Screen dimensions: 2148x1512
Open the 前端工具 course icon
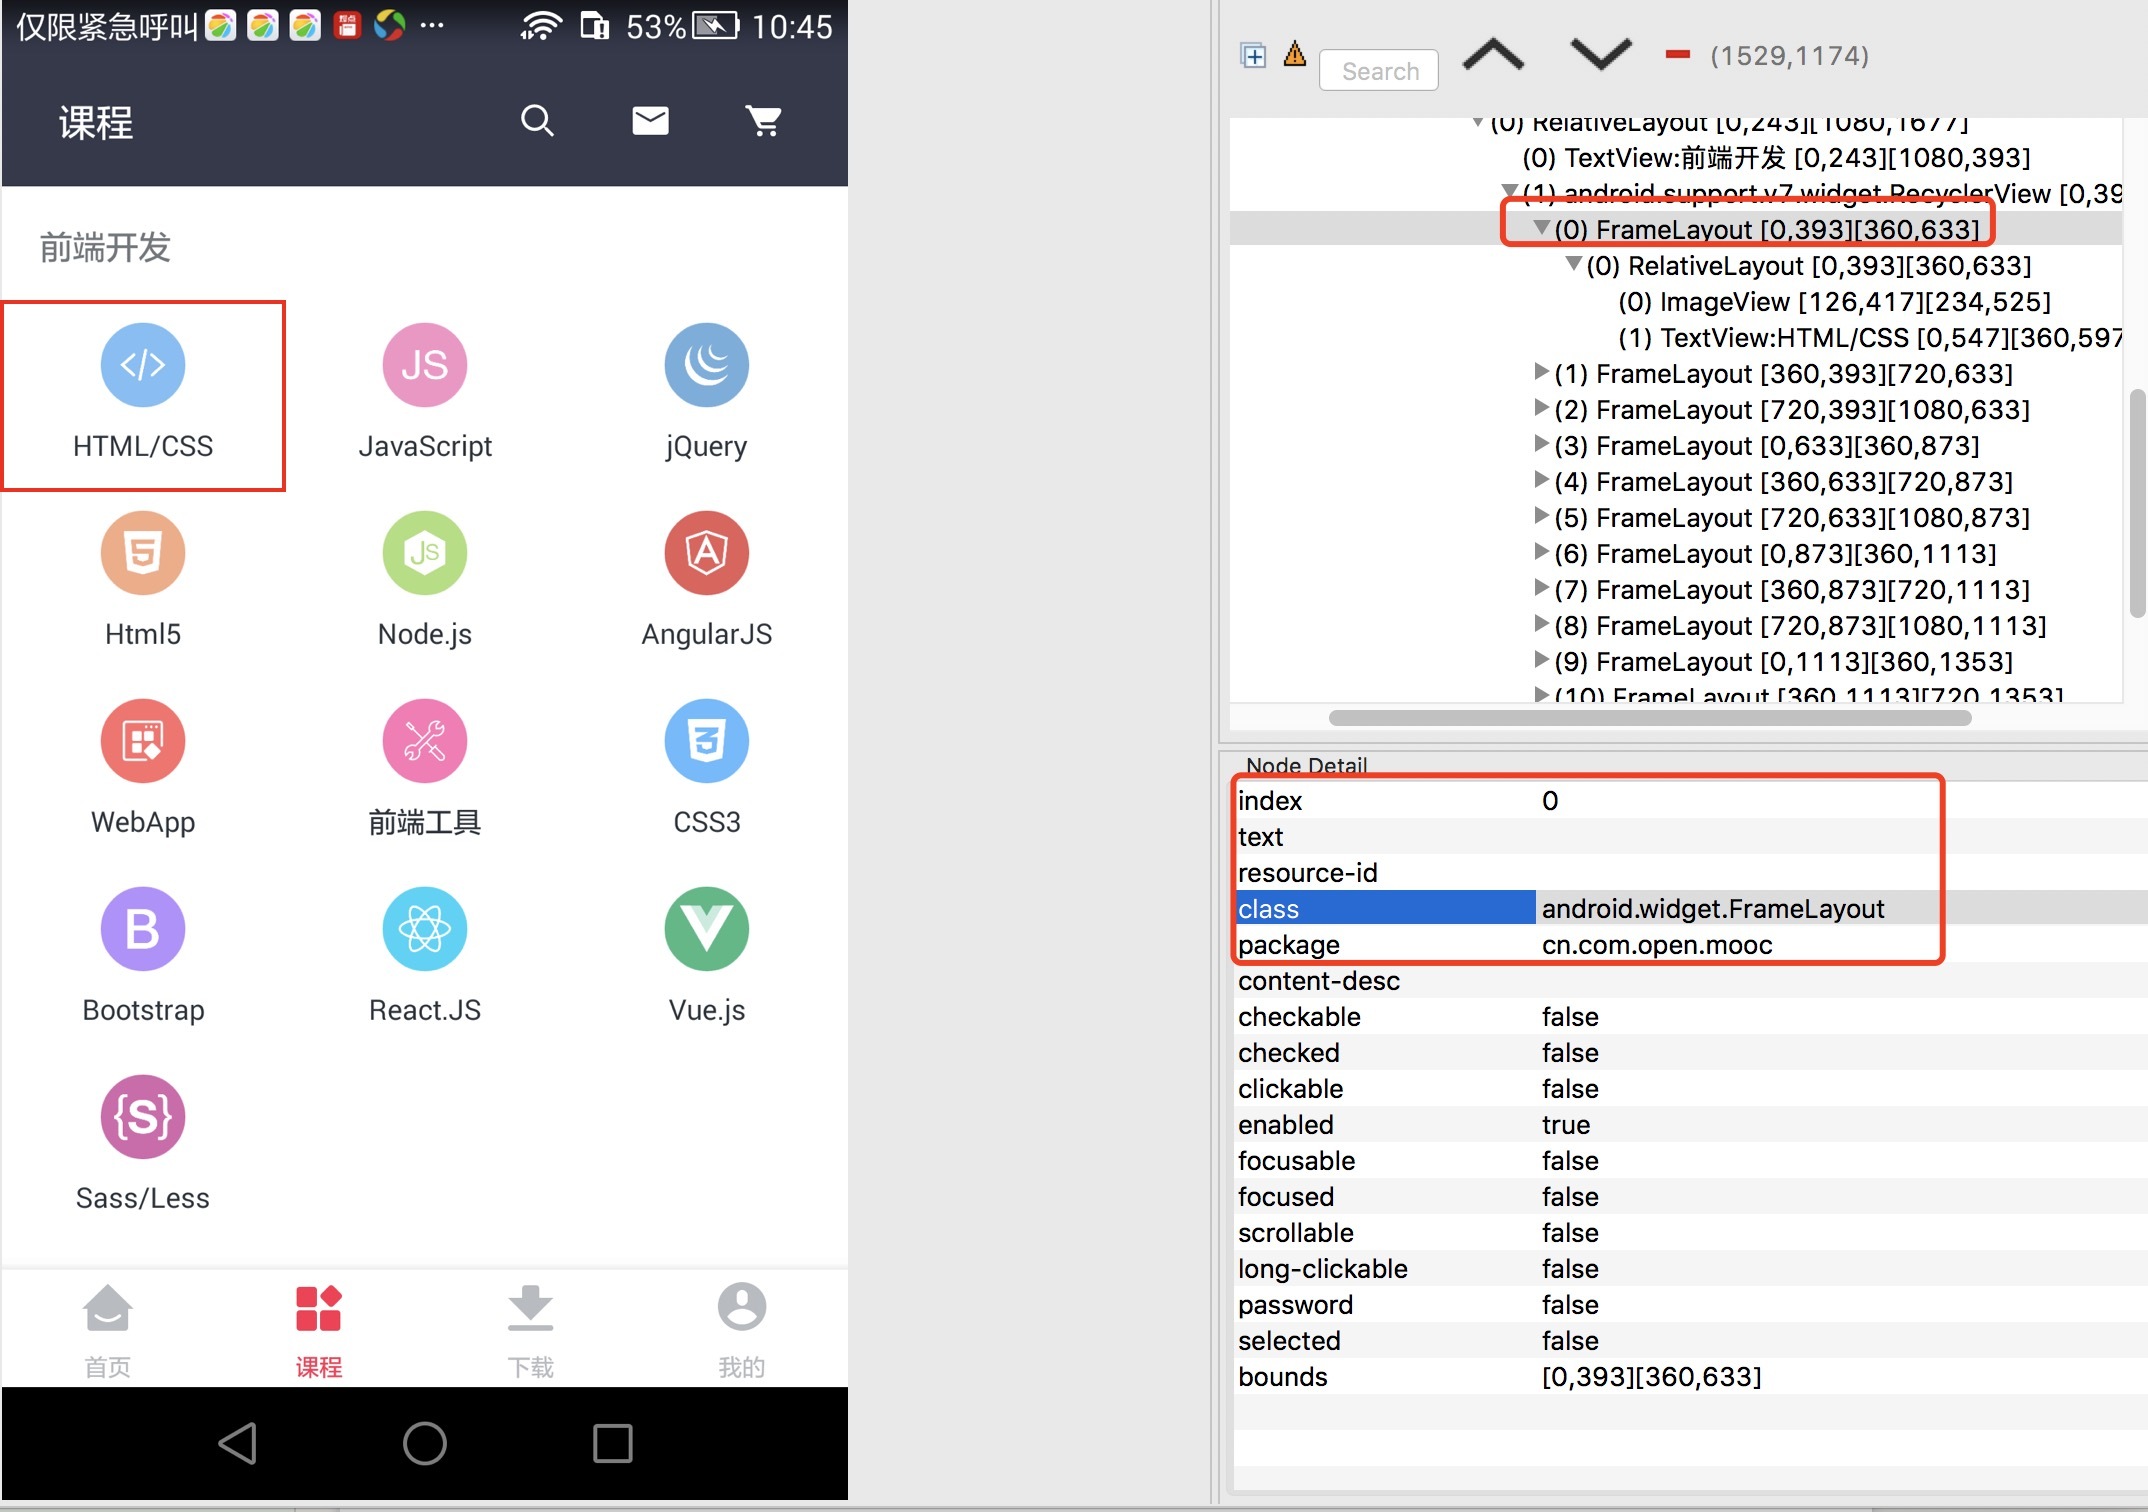(425, 740)
